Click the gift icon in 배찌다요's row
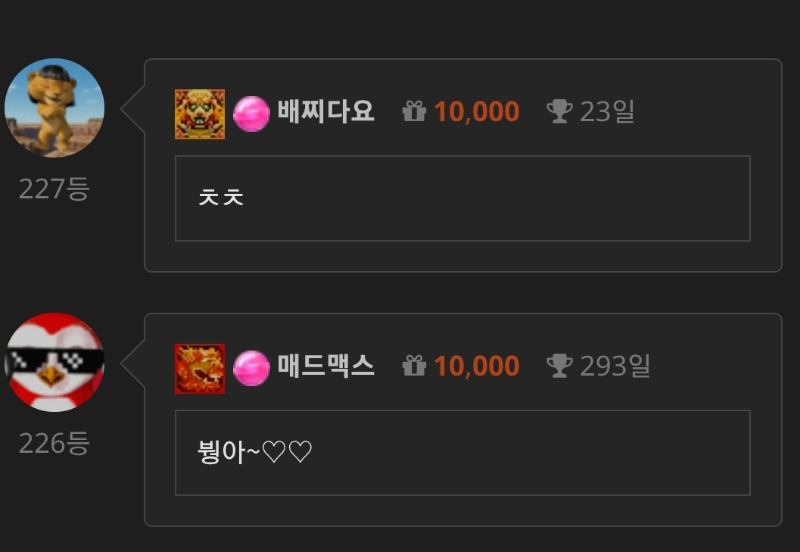 414,111
